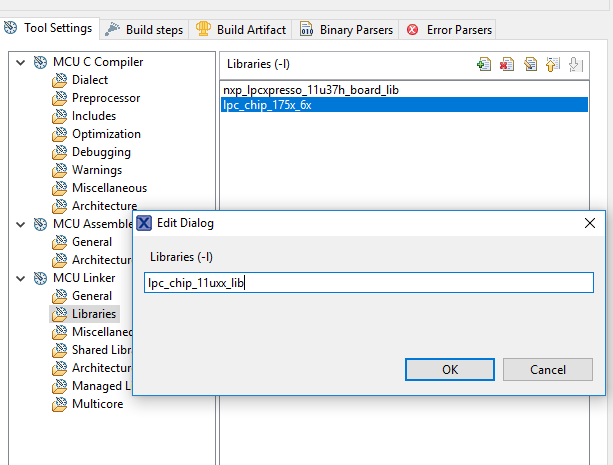Select Miscellaneous under MCU C Compiler

click(109, 188)
